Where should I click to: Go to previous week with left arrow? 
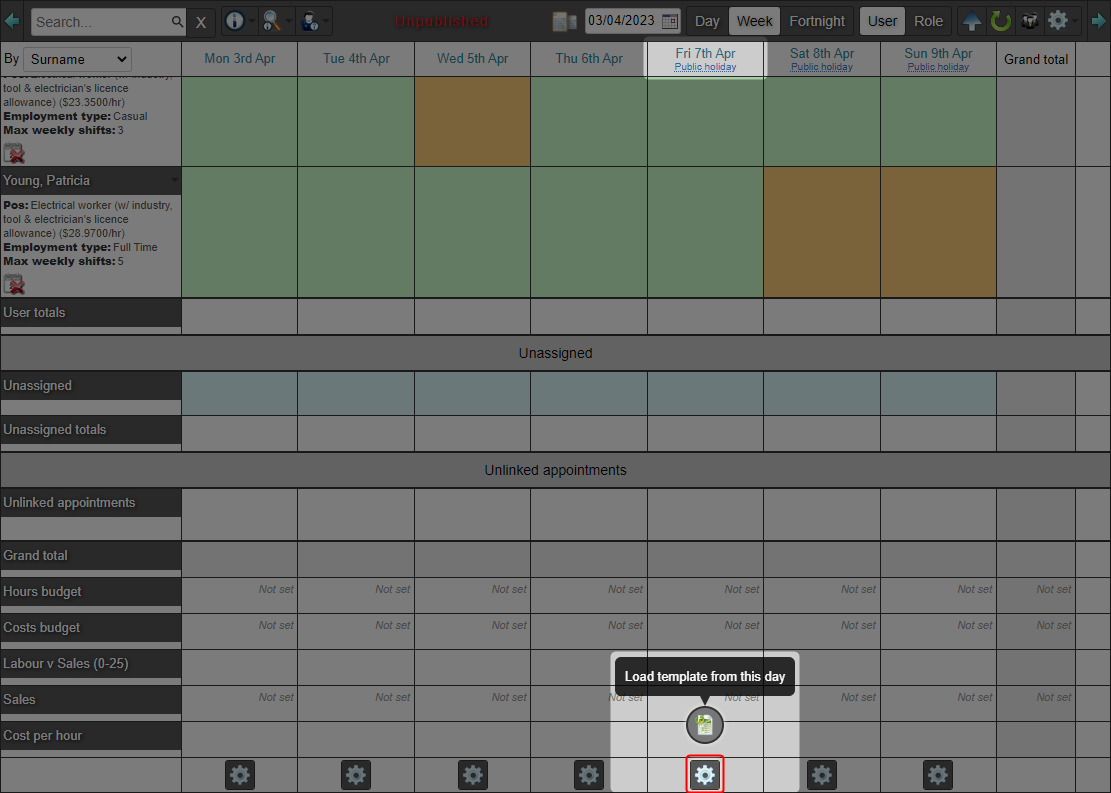[x=12, y=21]
